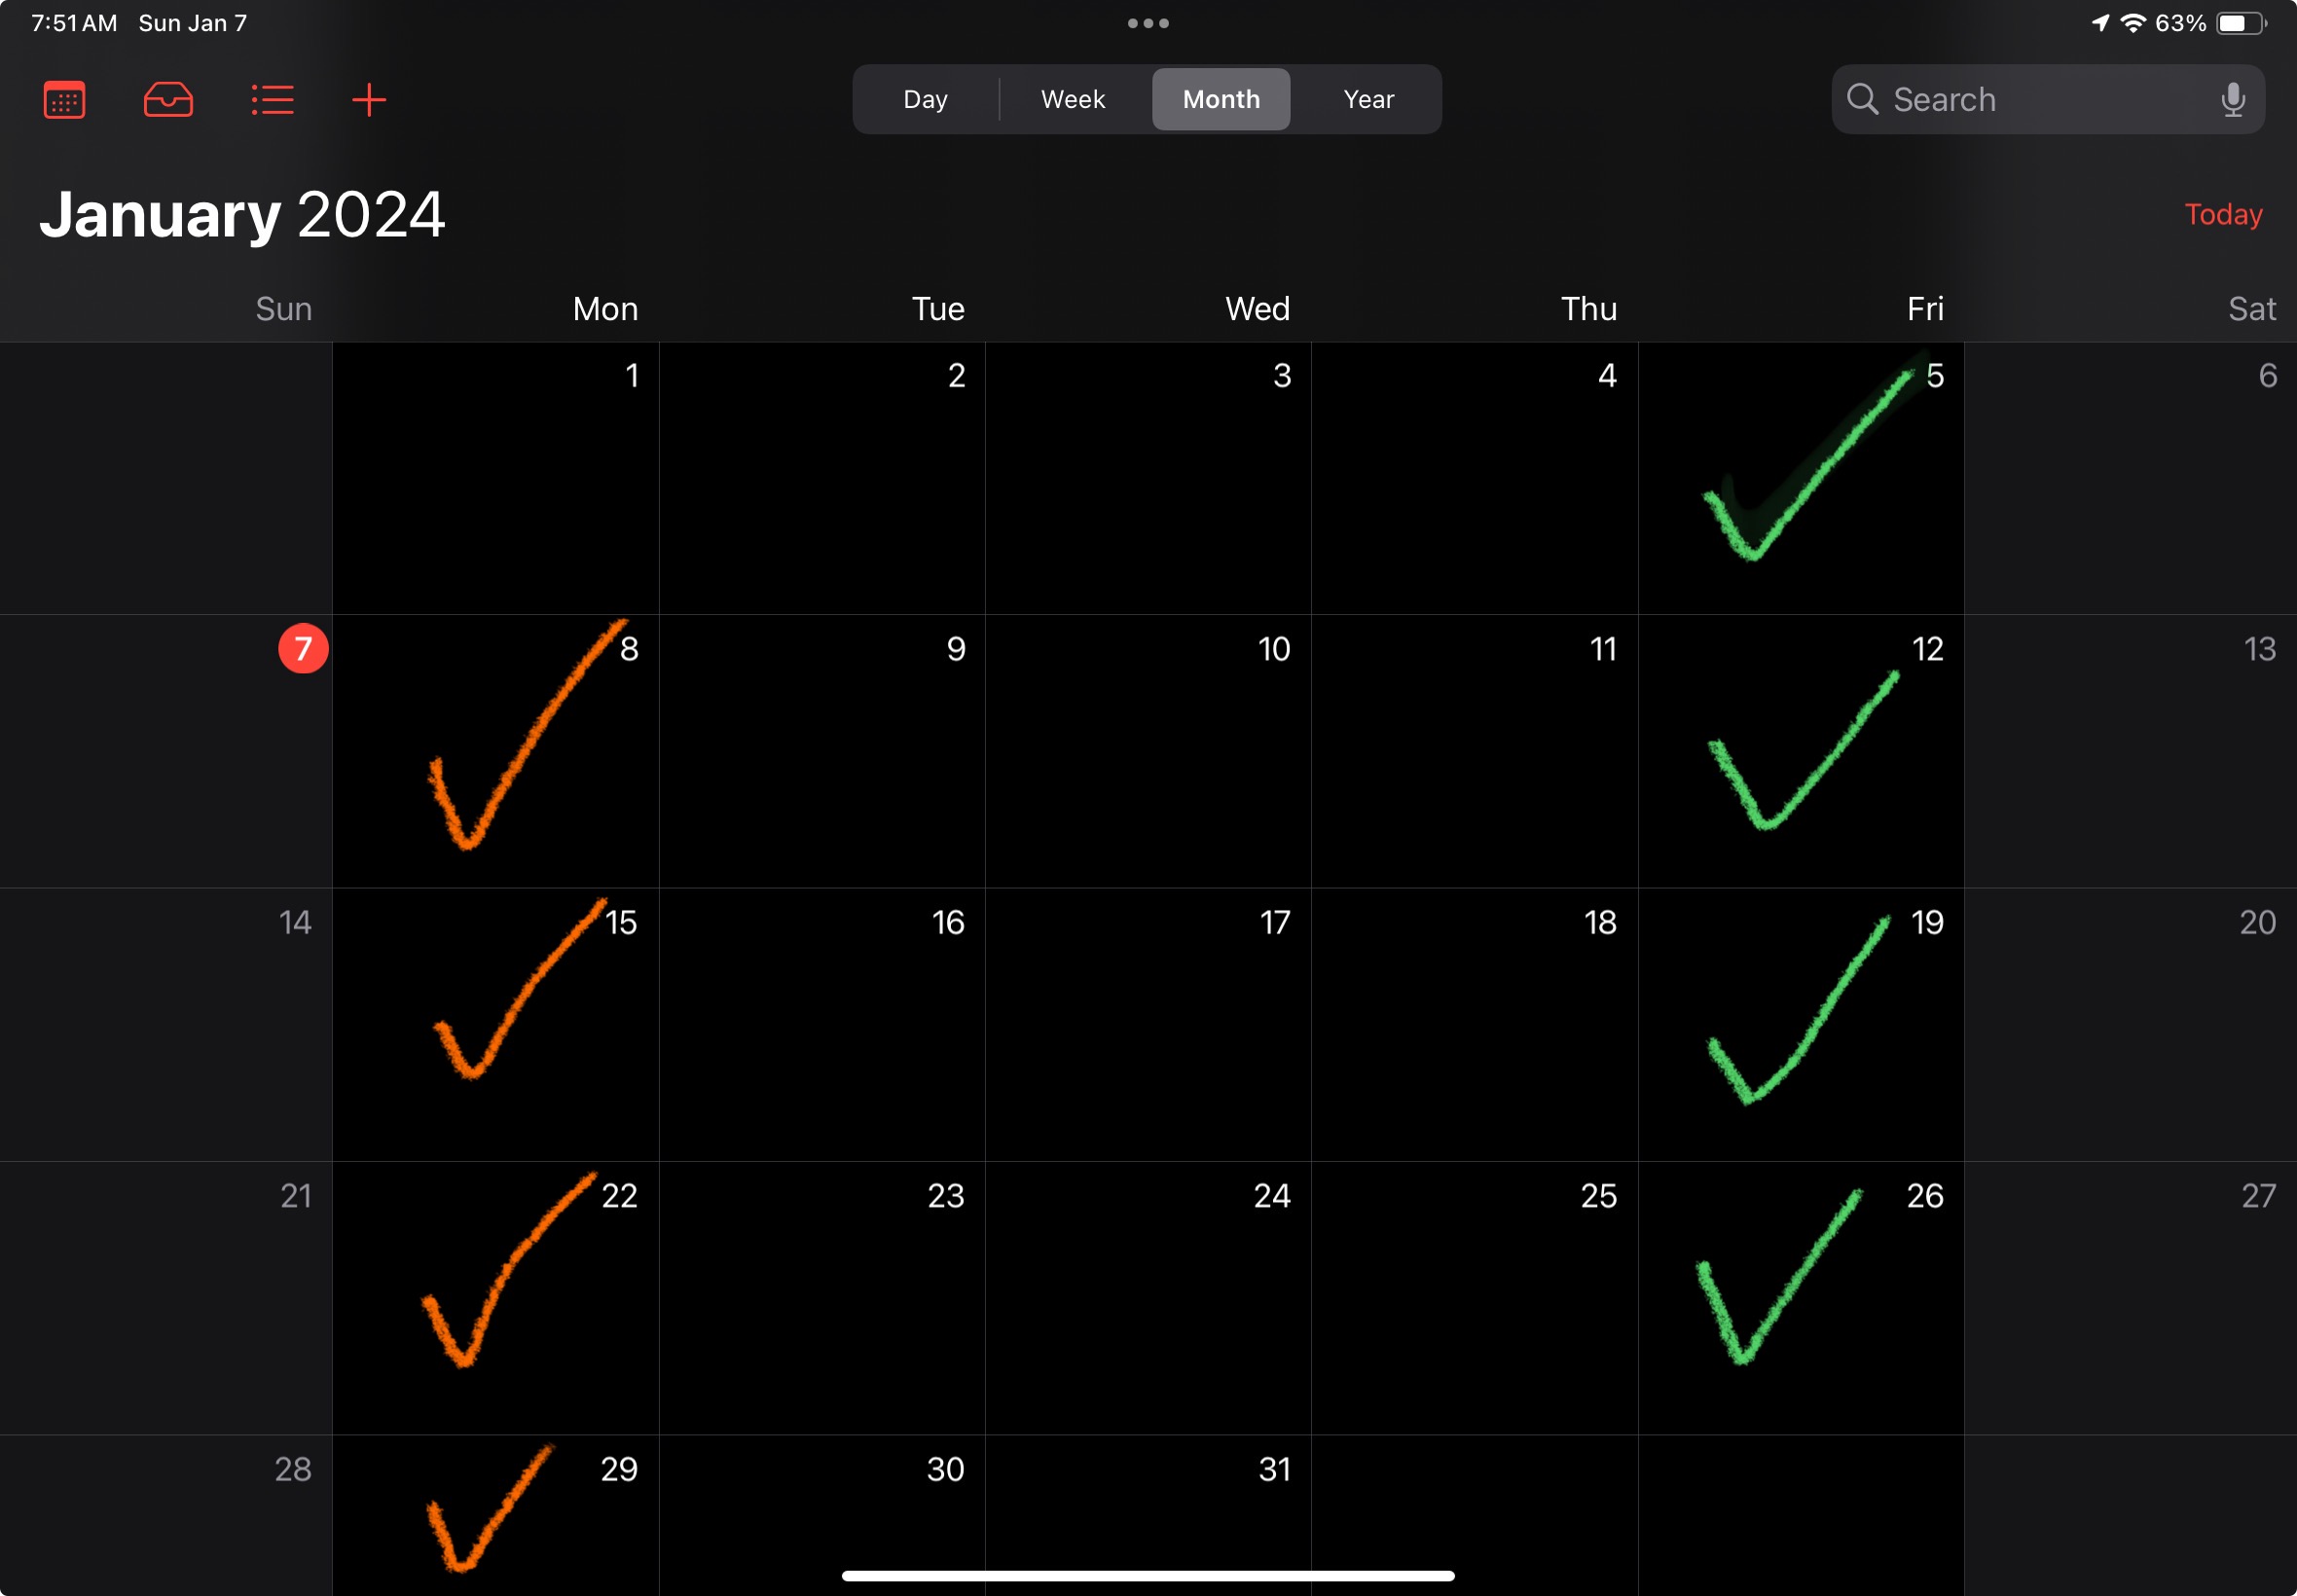Add a new event with plus icon

pos(369,99)
